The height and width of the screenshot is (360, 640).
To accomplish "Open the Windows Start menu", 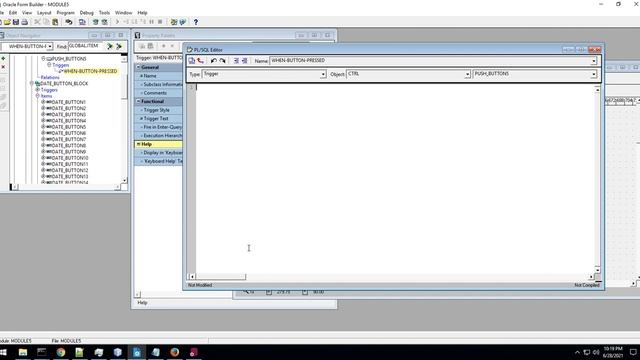I will (4, 352).
